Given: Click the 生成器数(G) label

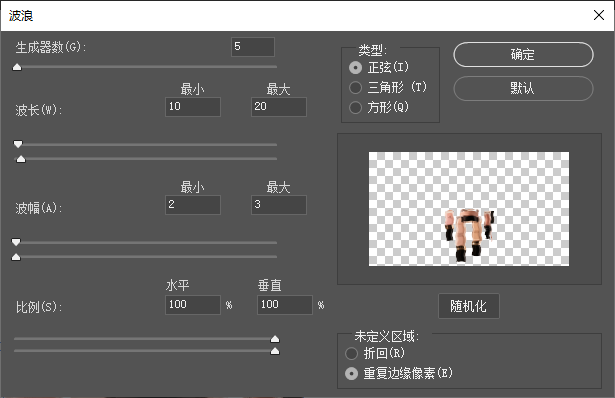Looking at the screenshot, I should [x=51, y=47].
